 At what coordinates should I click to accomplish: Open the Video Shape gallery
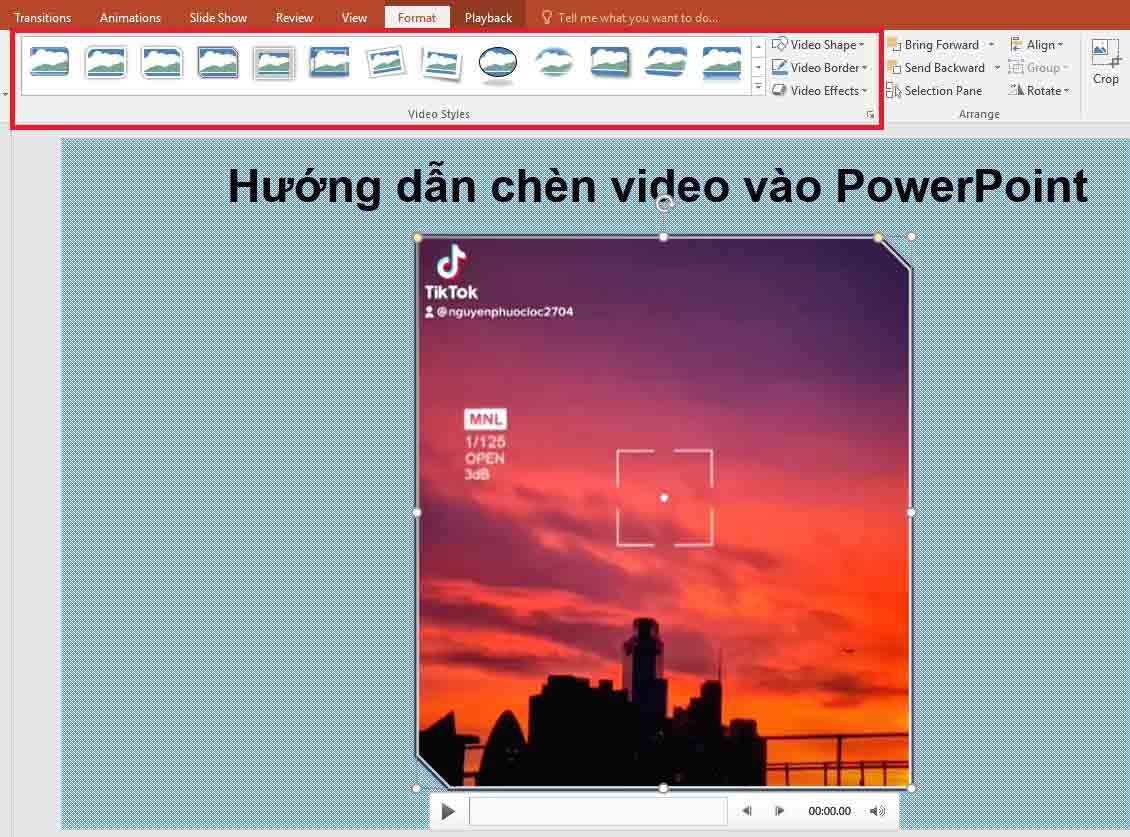point(818,44)
